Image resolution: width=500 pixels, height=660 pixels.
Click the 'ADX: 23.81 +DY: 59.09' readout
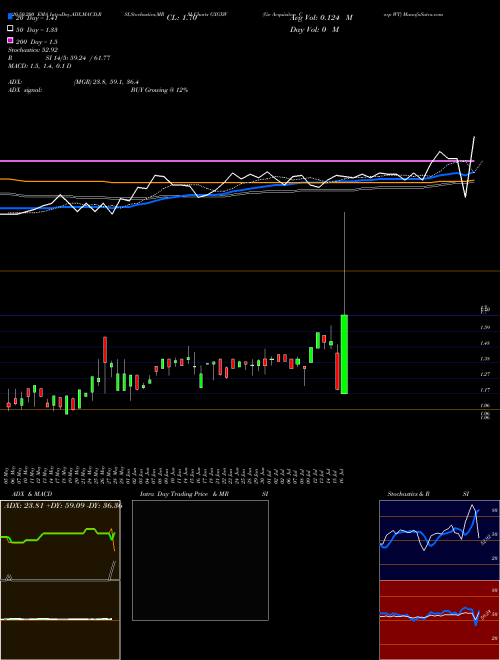point(46,506)
